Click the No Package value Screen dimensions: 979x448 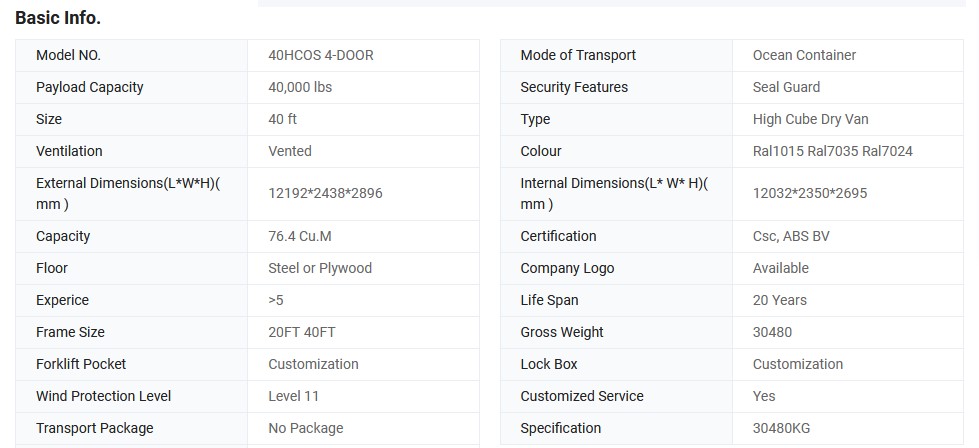(x=306, y=428)
